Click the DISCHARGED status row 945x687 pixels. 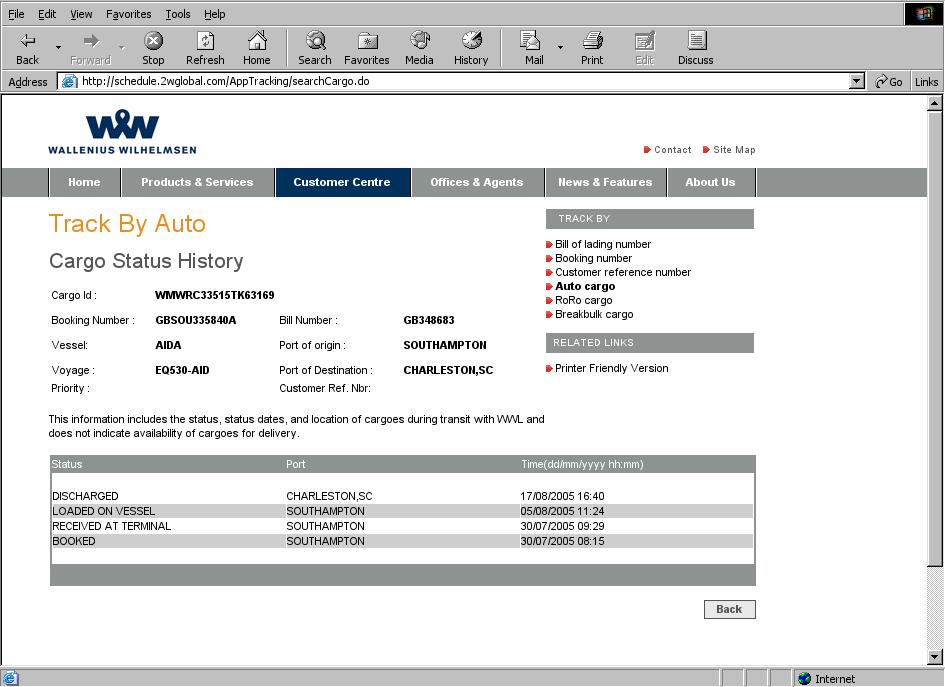pos(402,496)
